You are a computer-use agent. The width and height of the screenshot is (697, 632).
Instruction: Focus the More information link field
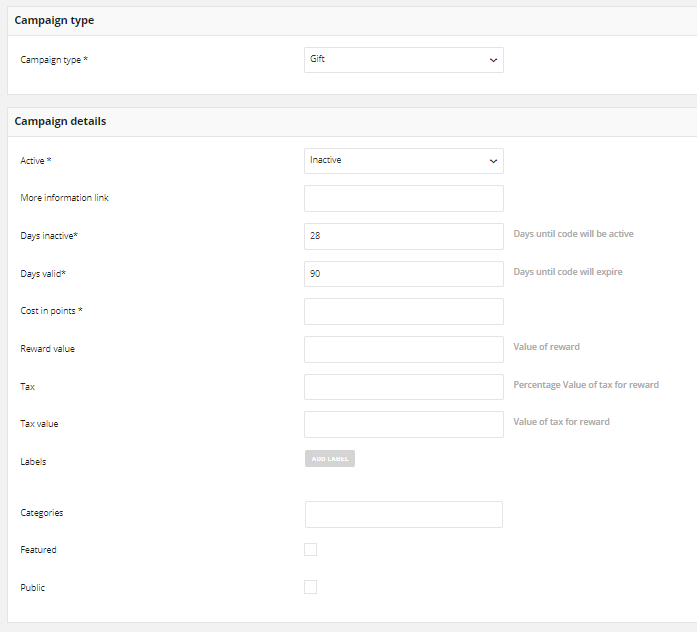(404, 198)
